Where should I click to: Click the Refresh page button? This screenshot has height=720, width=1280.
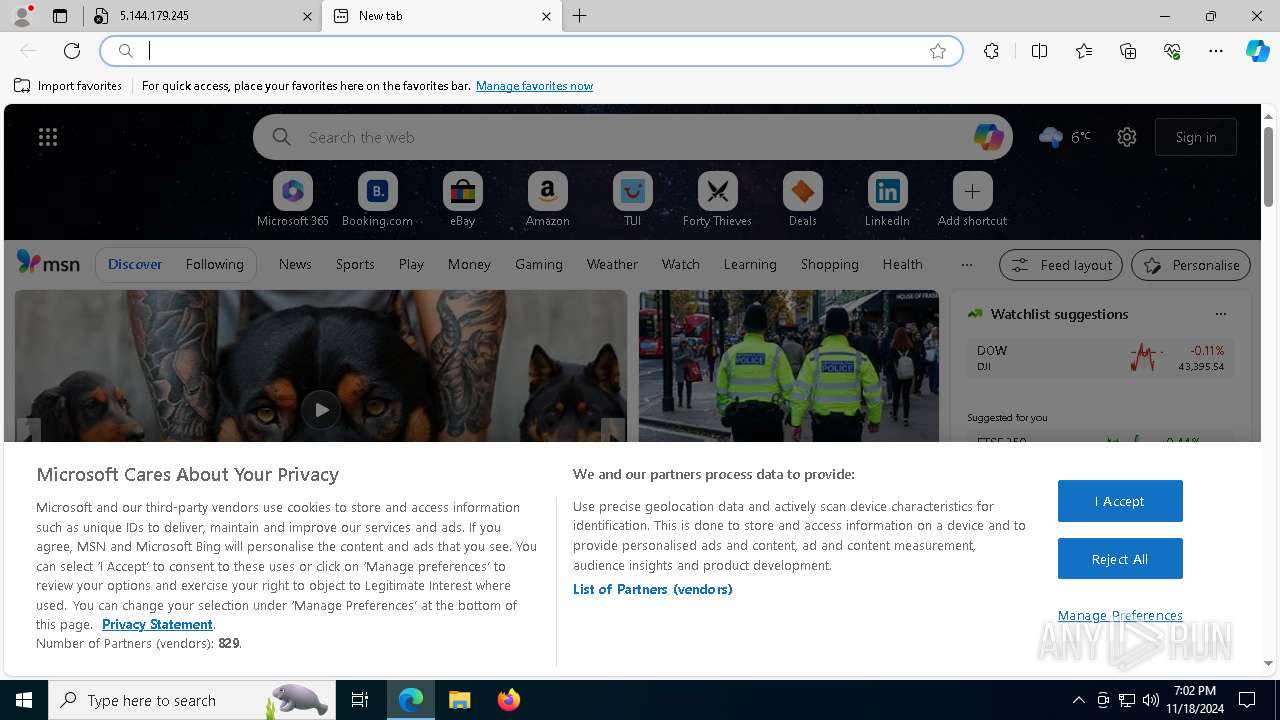pyautogui.click(x=72, y=51)
